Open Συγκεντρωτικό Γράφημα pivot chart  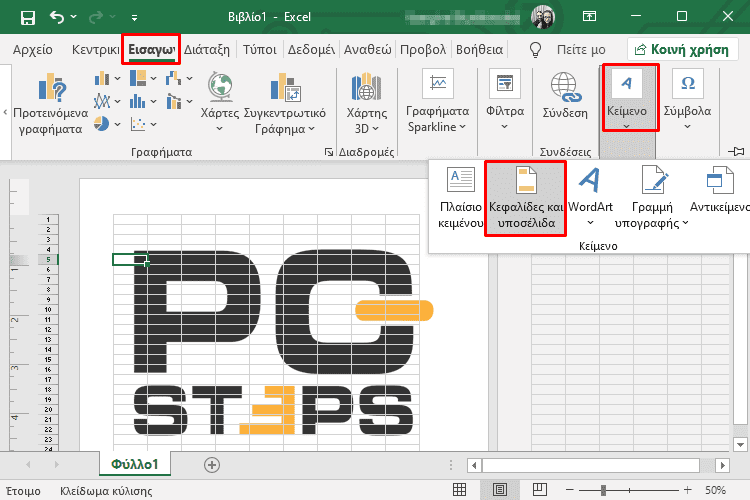tap(285, 104)
